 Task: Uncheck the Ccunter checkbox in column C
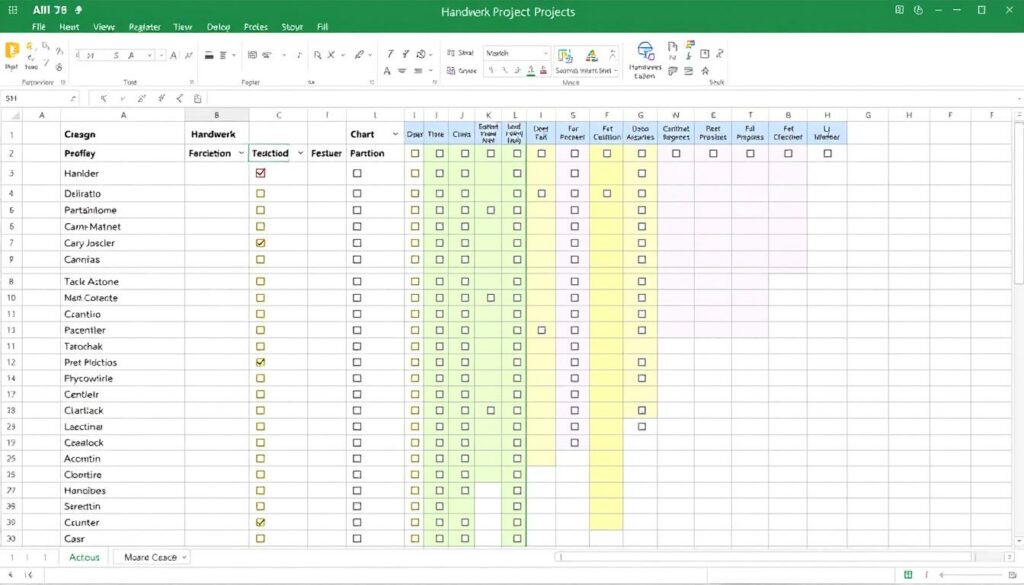click(x=261, y=522)
